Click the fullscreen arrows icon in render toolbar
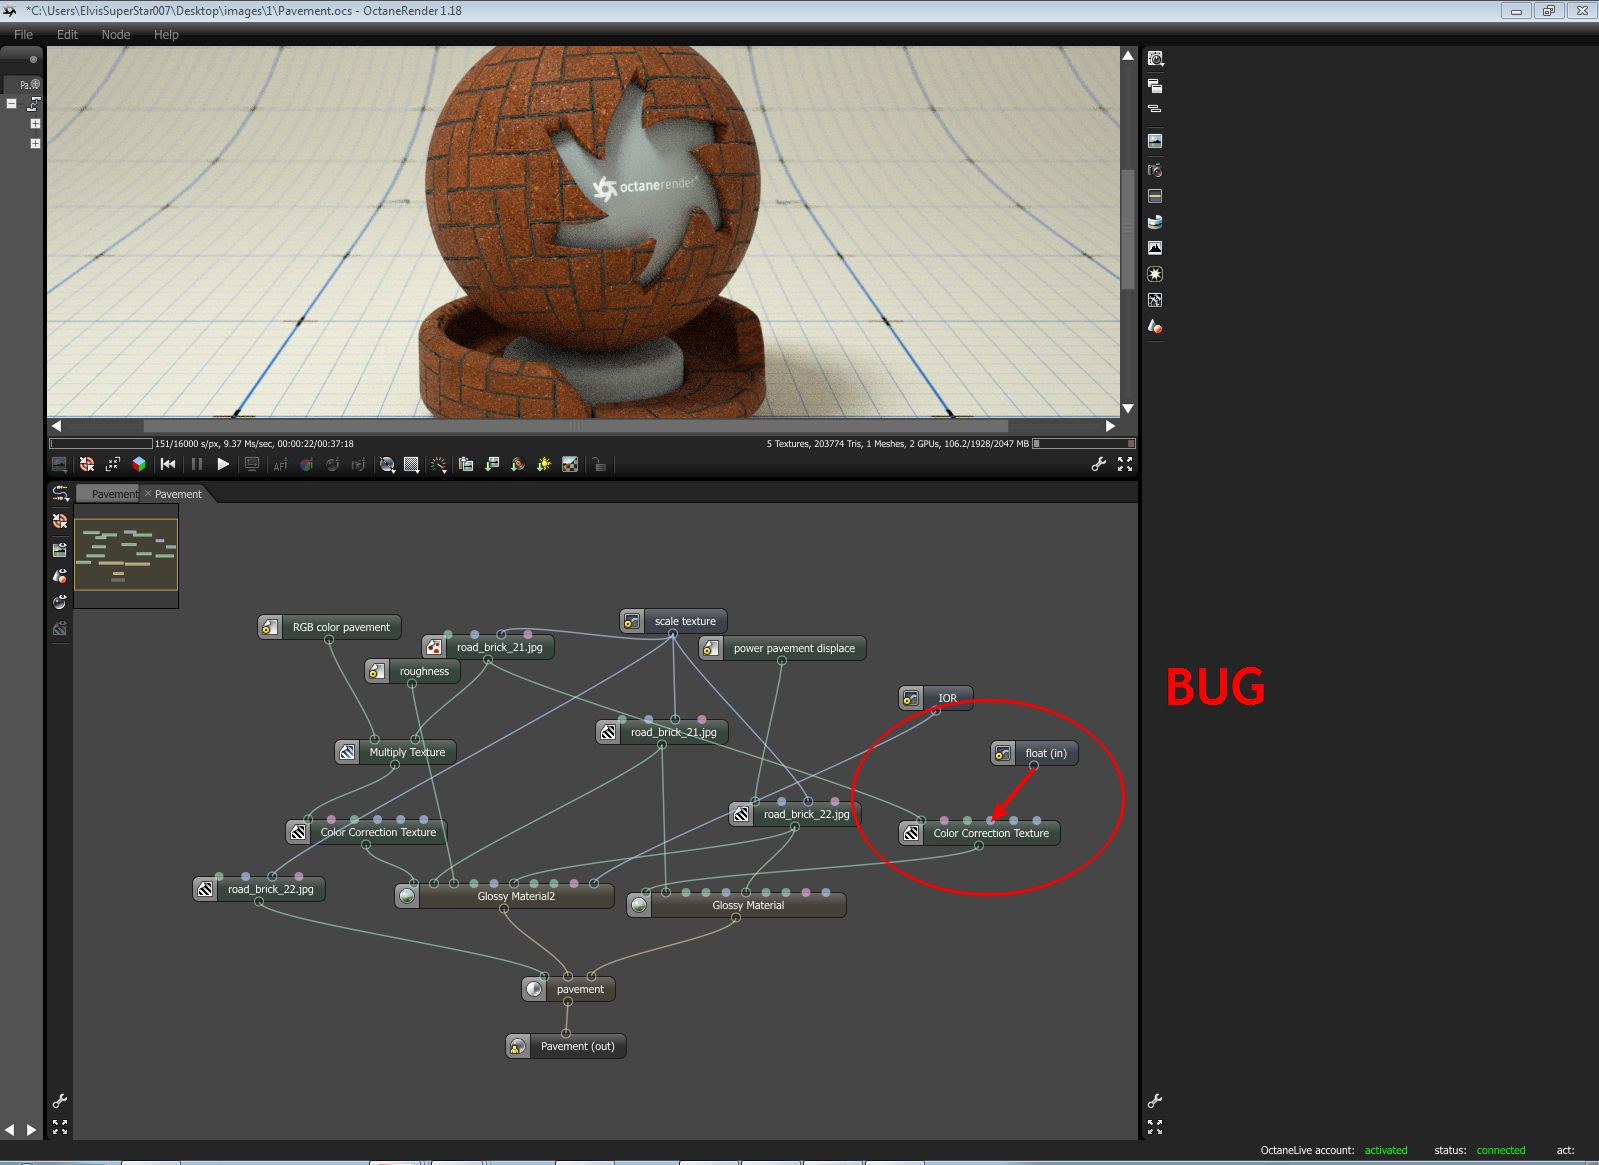 pos(1125,464)
